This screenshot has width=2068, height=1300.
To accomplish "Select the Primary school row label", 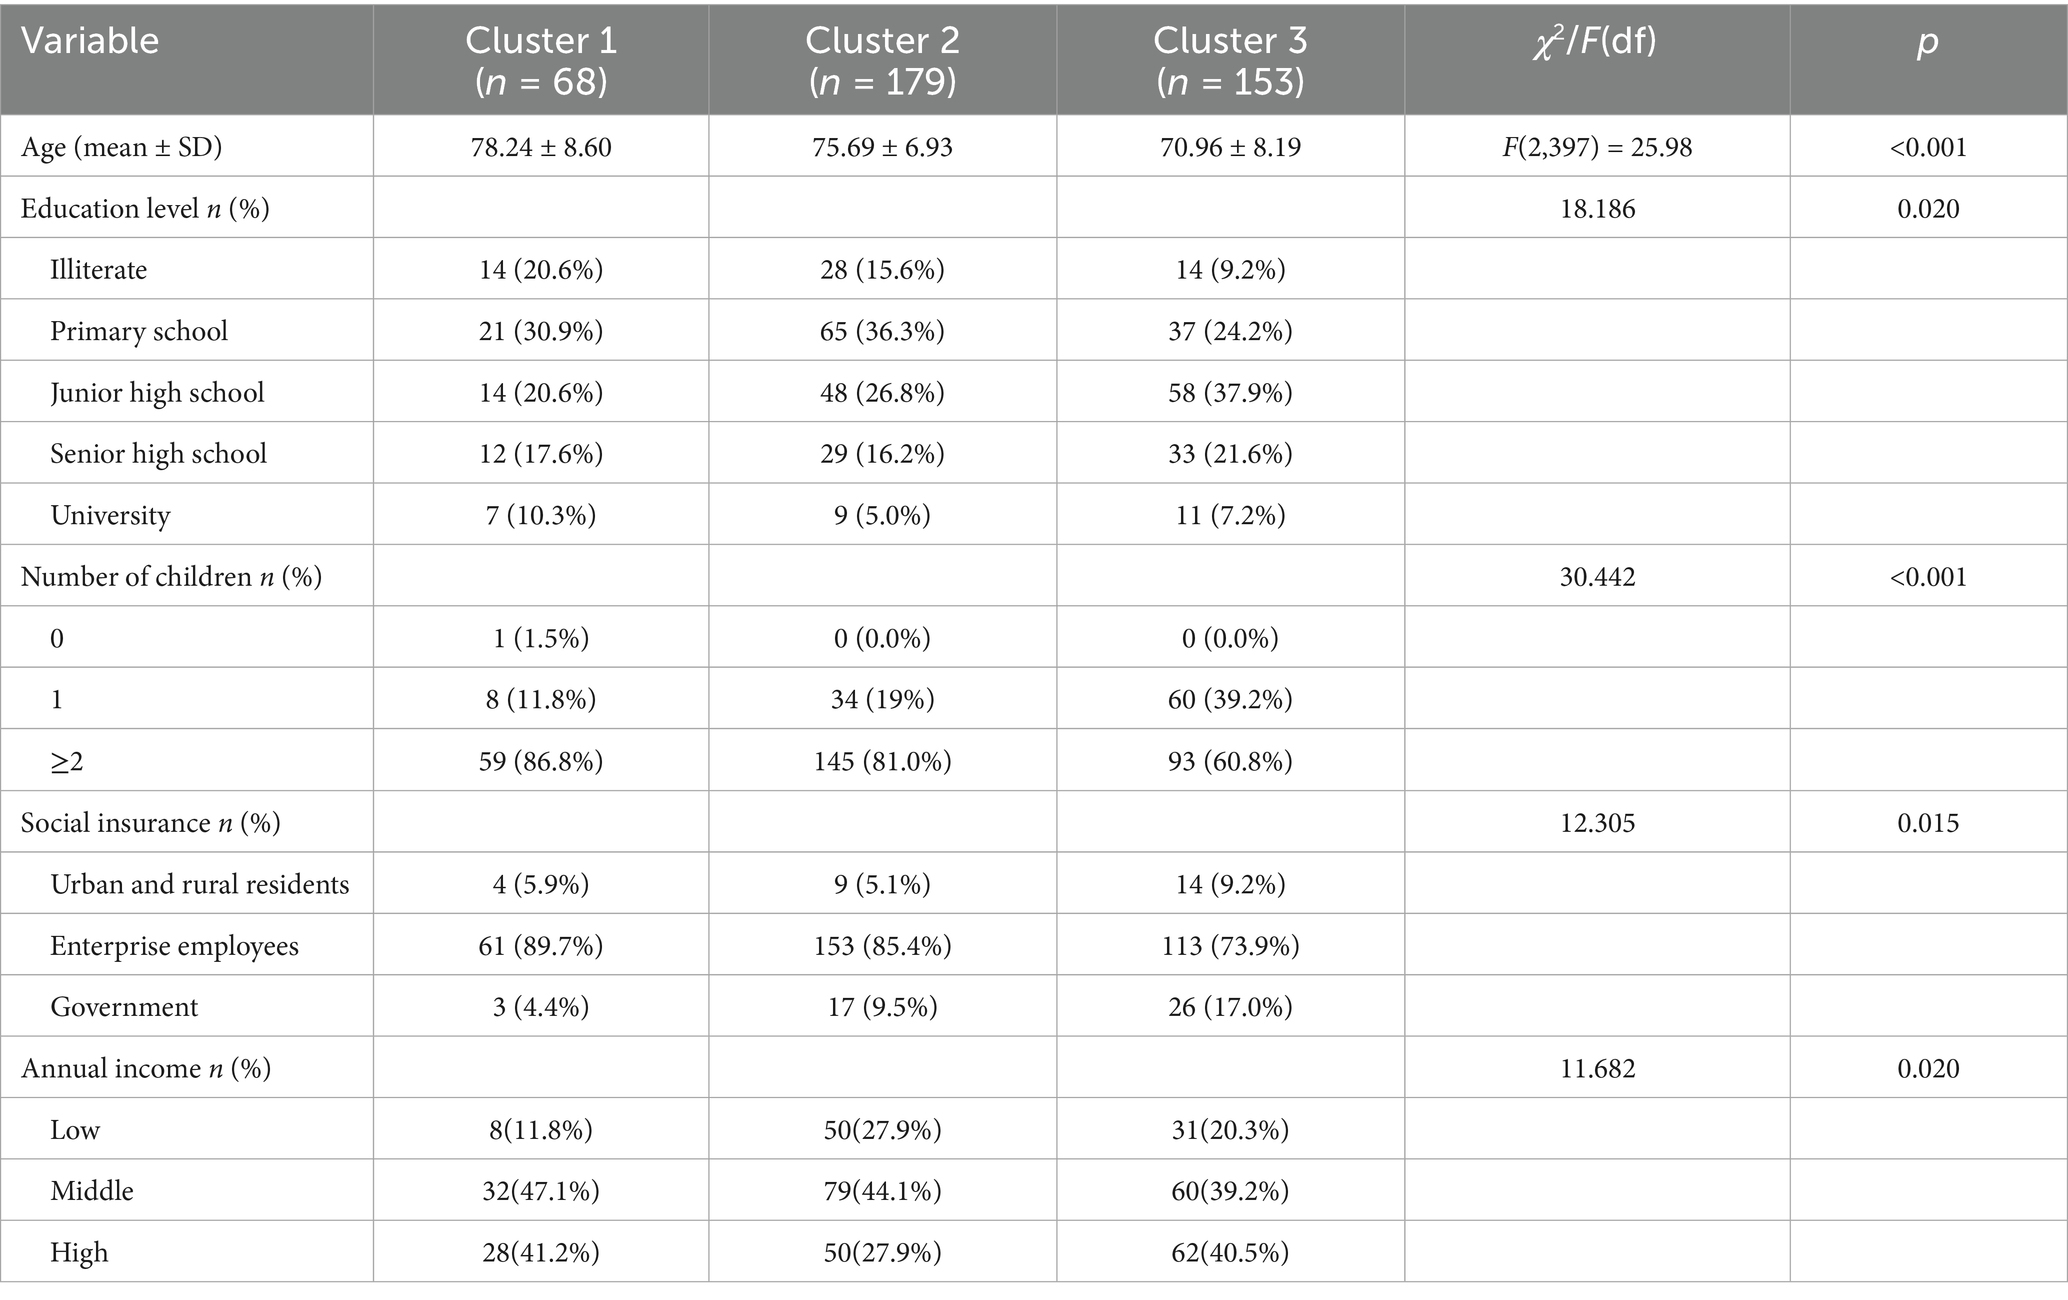I will point(139,331).
